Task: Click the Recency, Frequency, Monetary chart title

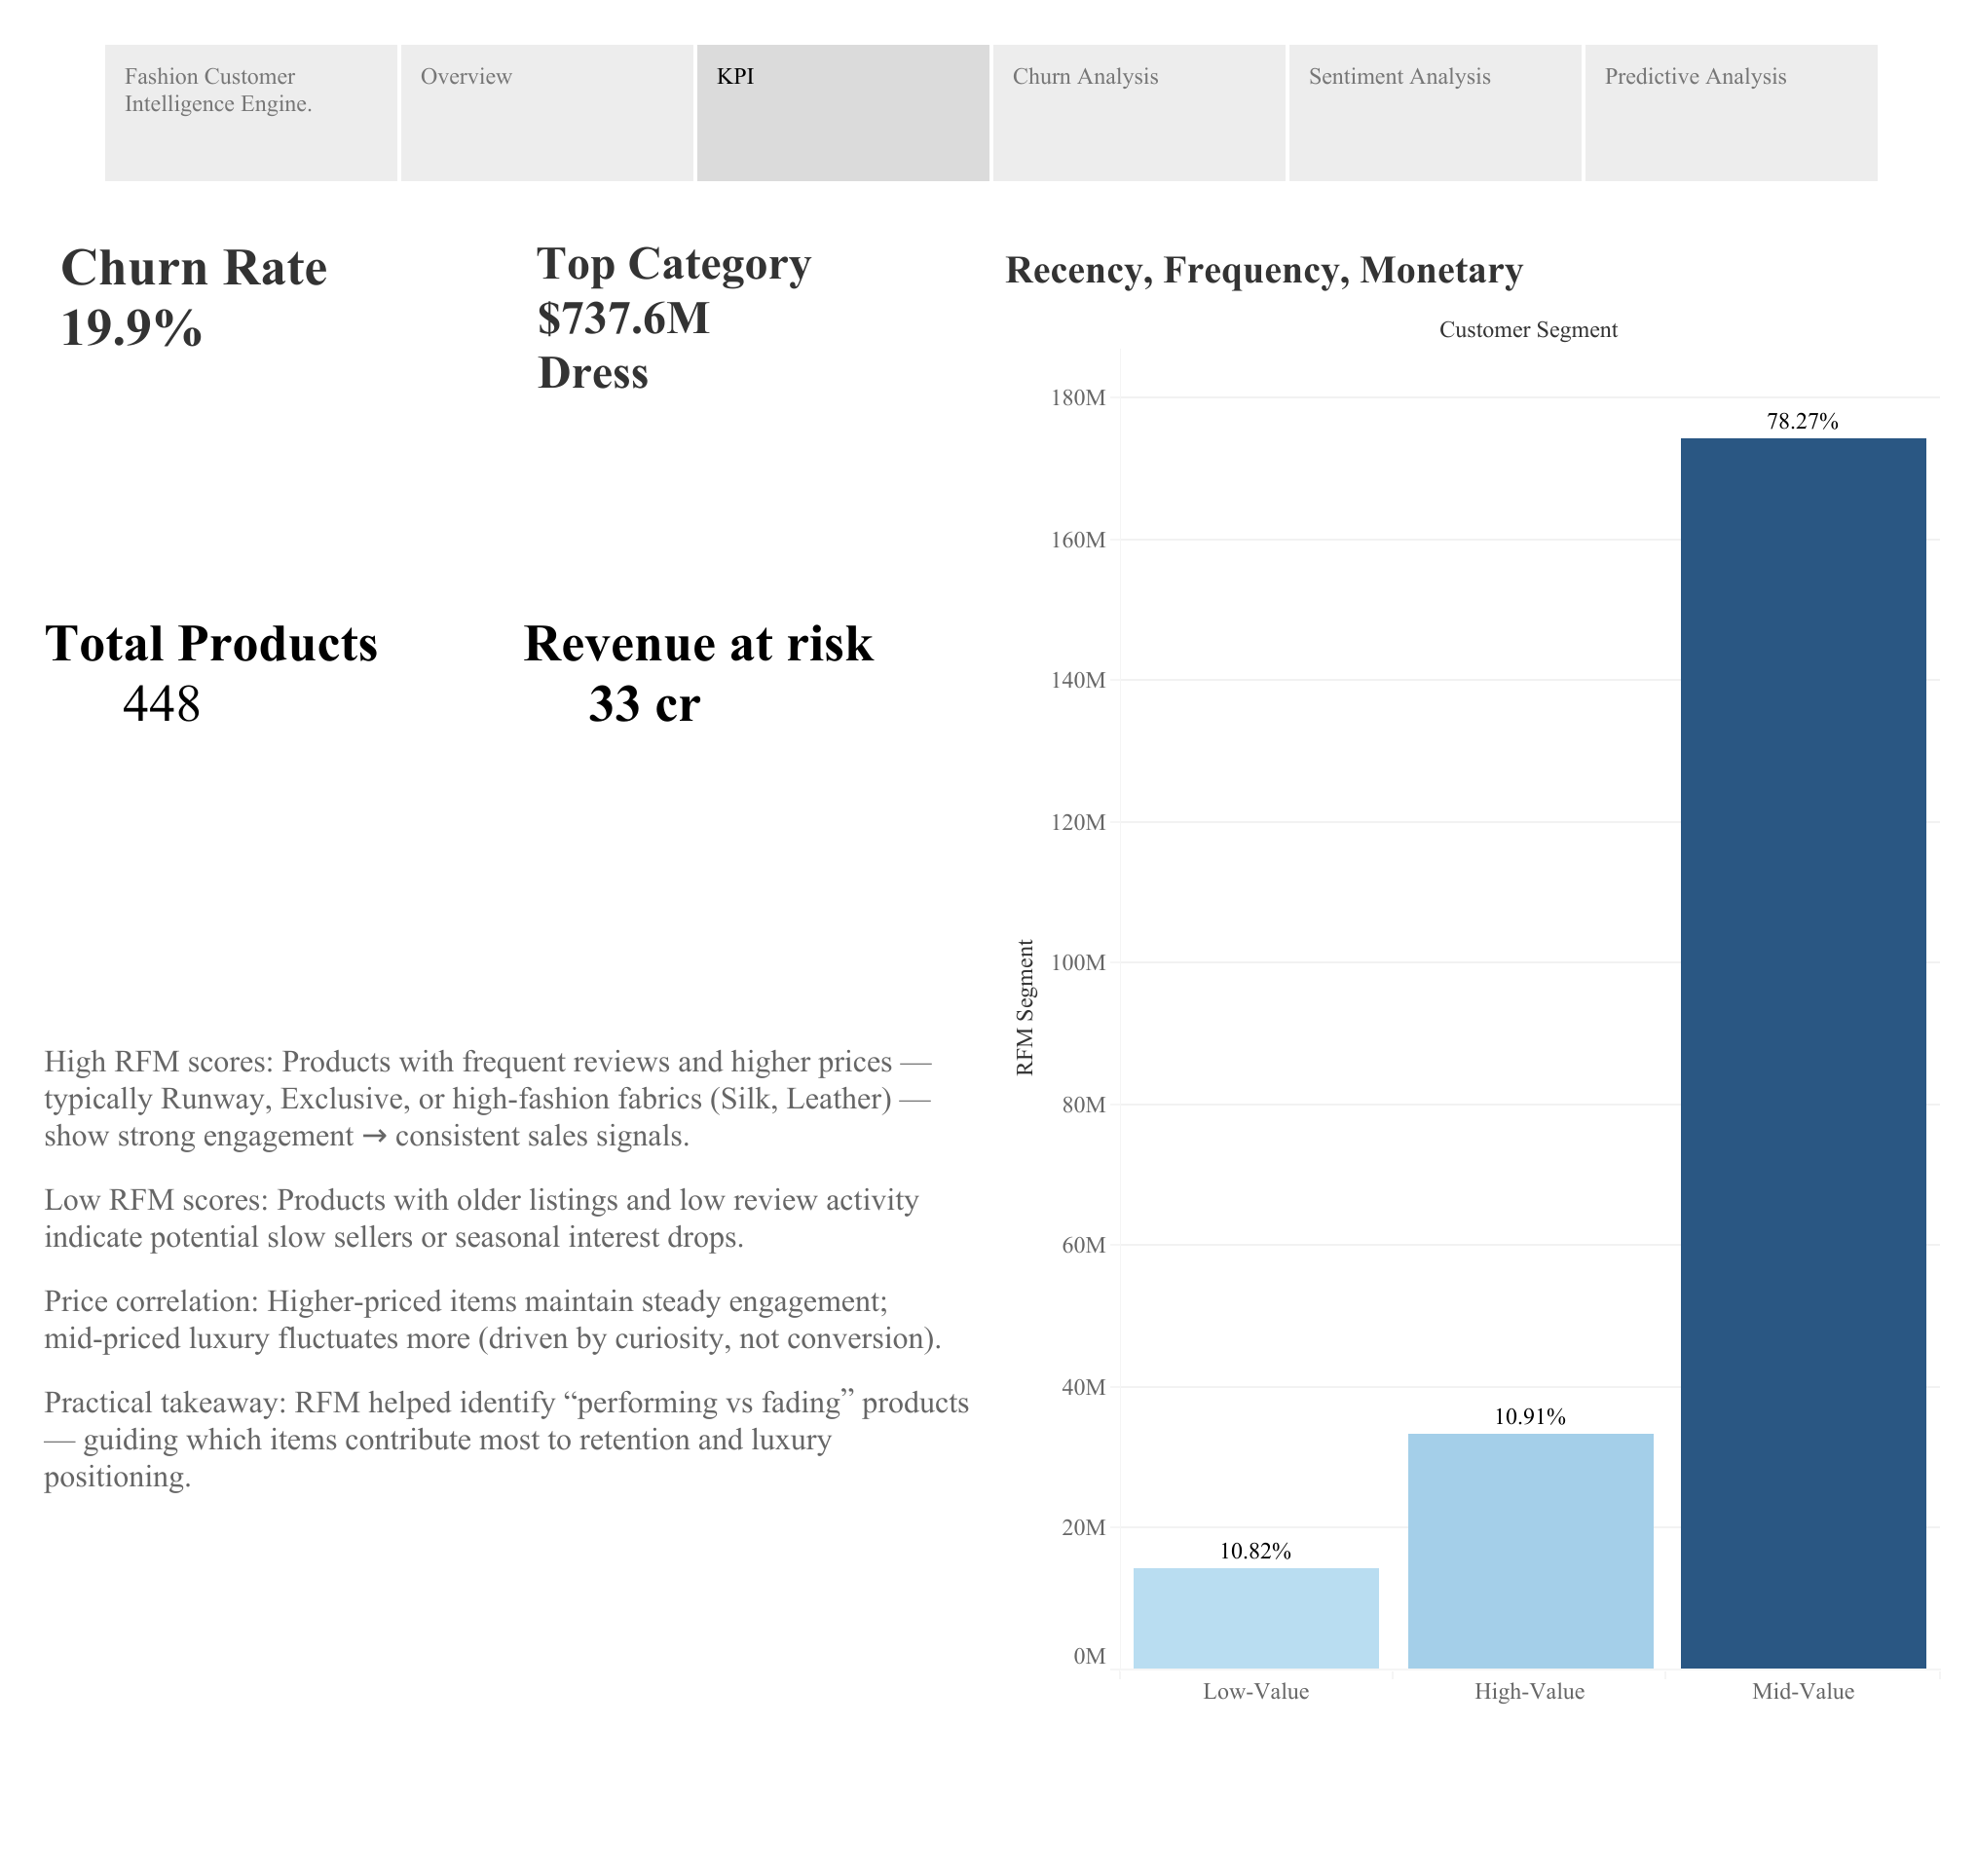Action: coord(1263,271)
